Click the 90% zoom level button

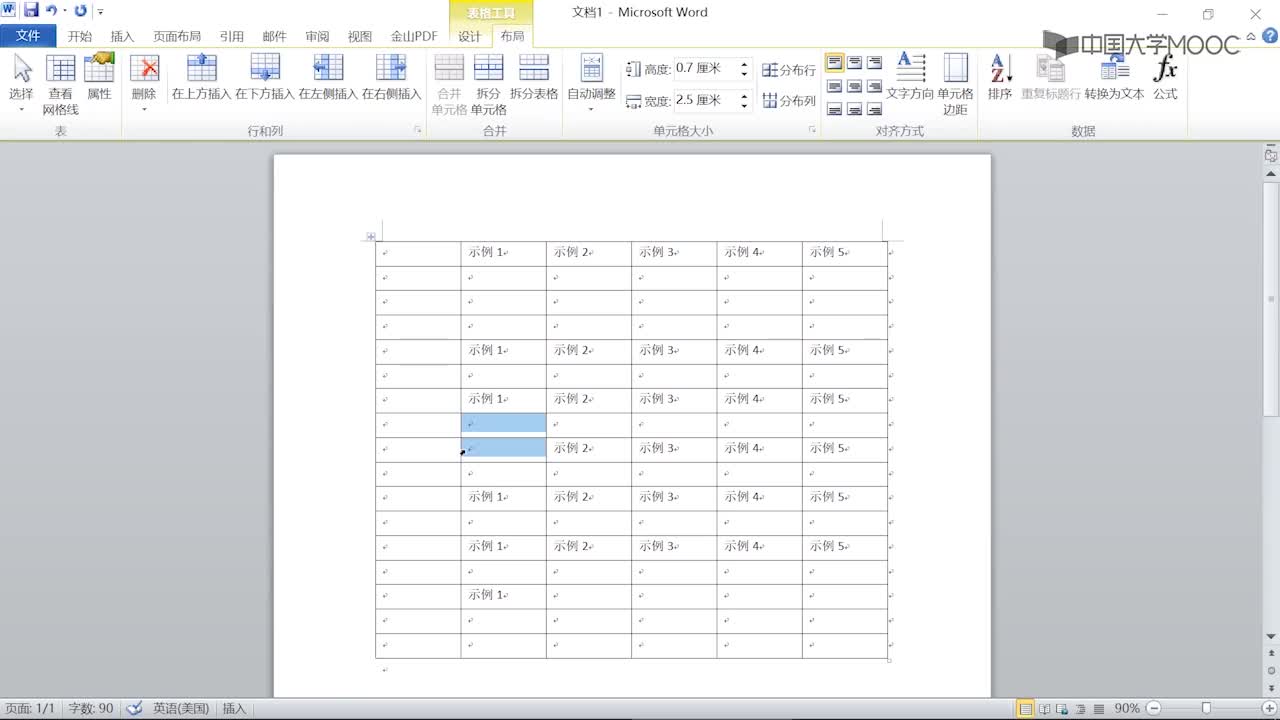coord(1127,708)
